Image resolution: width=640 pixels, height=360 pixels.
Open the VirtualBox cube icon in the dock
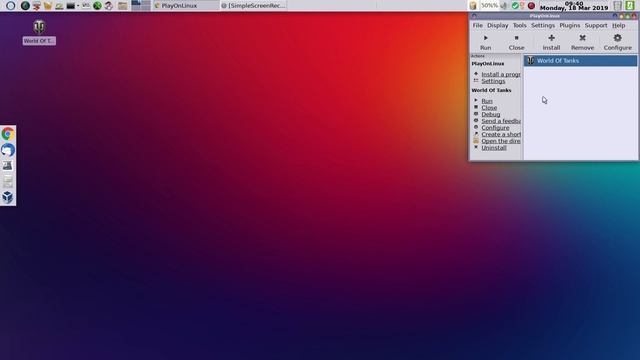(x=8, y=198)
